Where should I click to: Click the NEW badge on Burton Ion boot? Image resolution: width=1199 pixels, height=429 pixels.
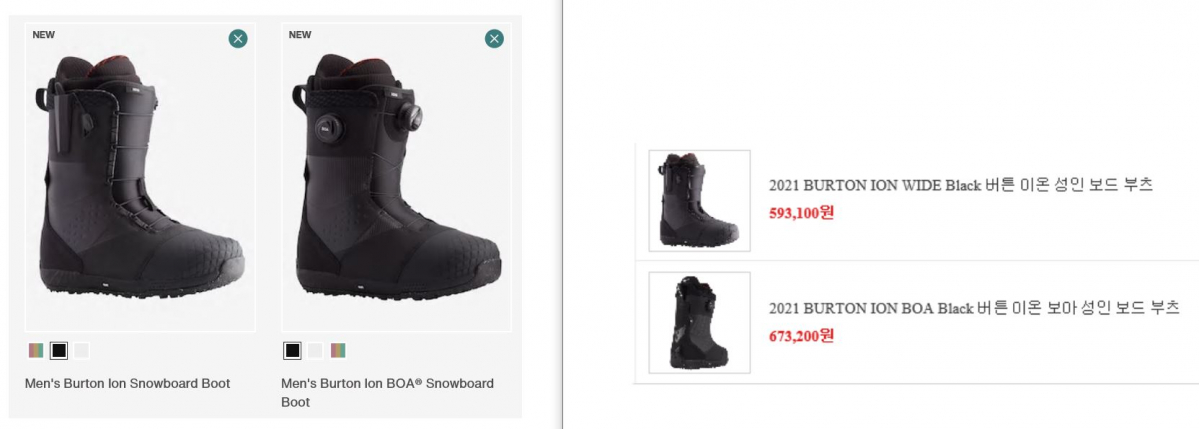(x=44, y=35)
